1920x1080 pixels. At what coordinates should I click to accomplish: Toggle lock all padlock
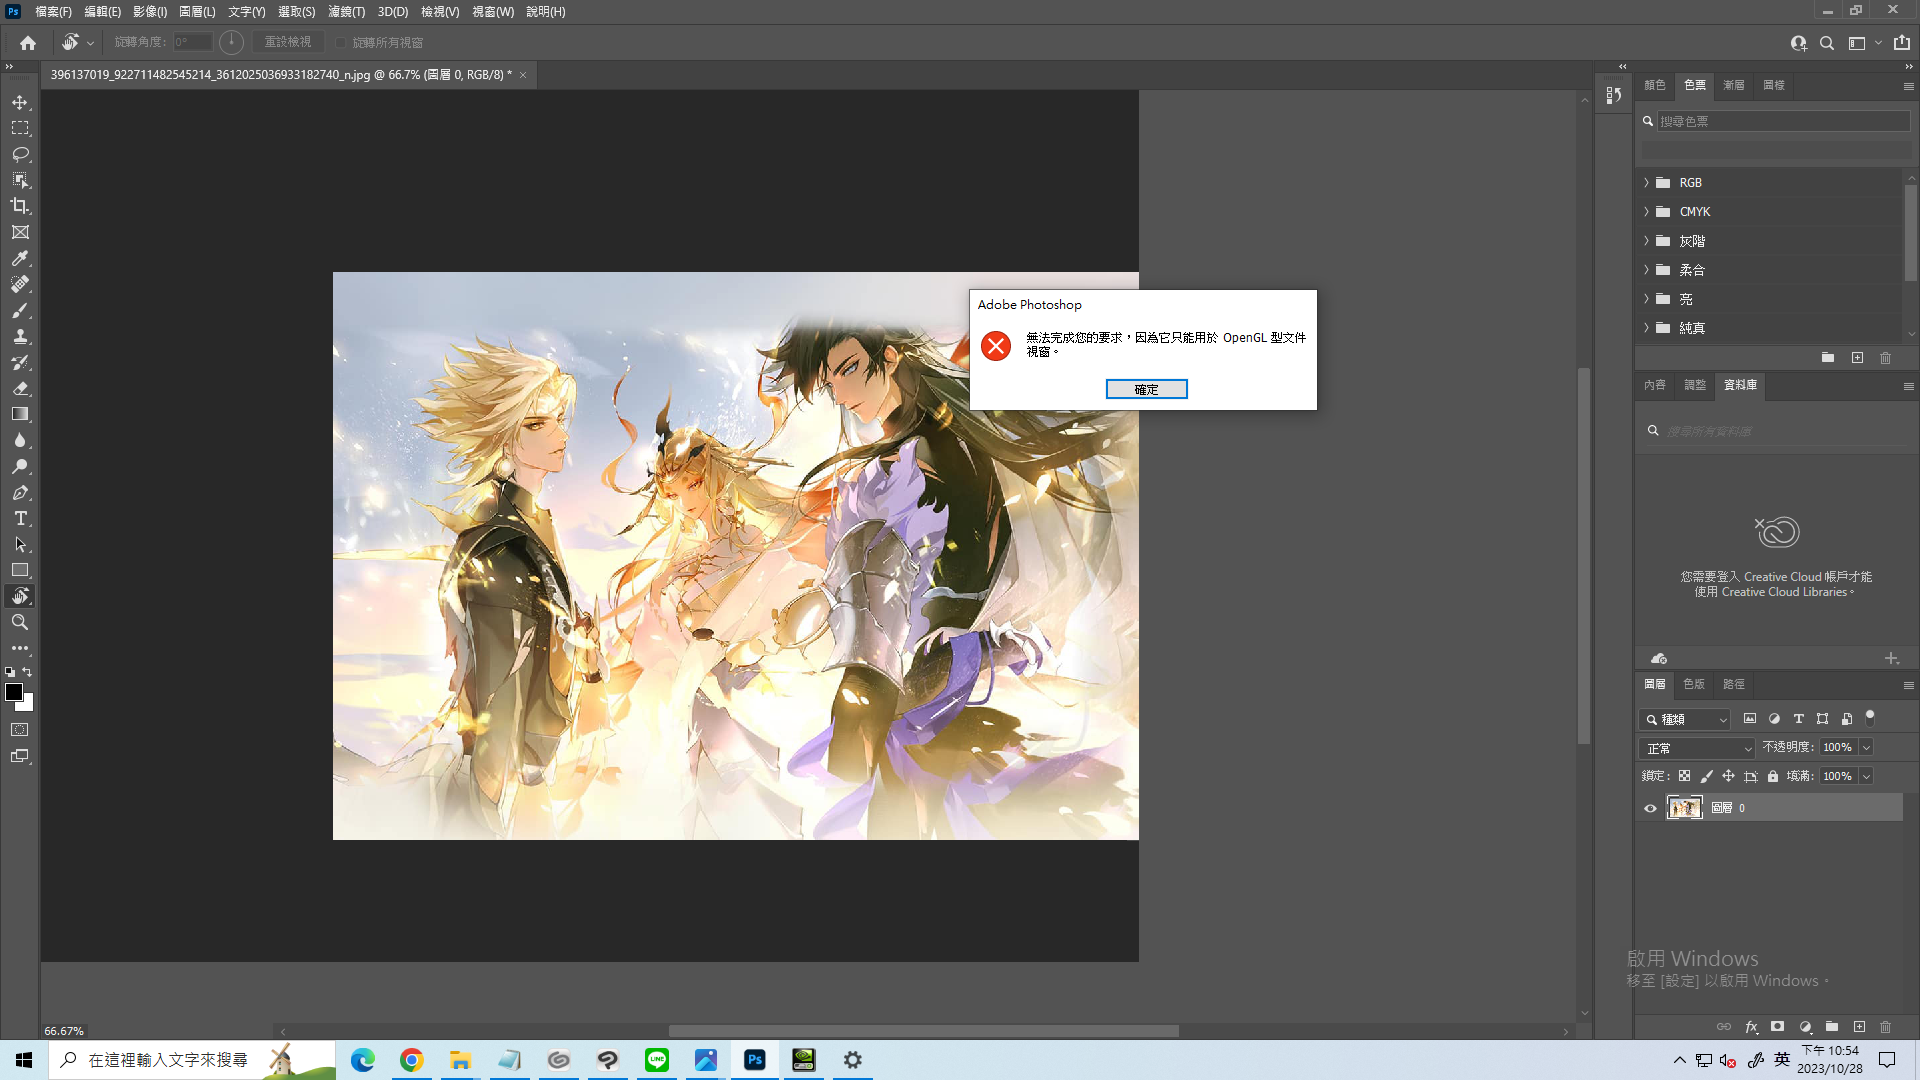[1773, 776]
